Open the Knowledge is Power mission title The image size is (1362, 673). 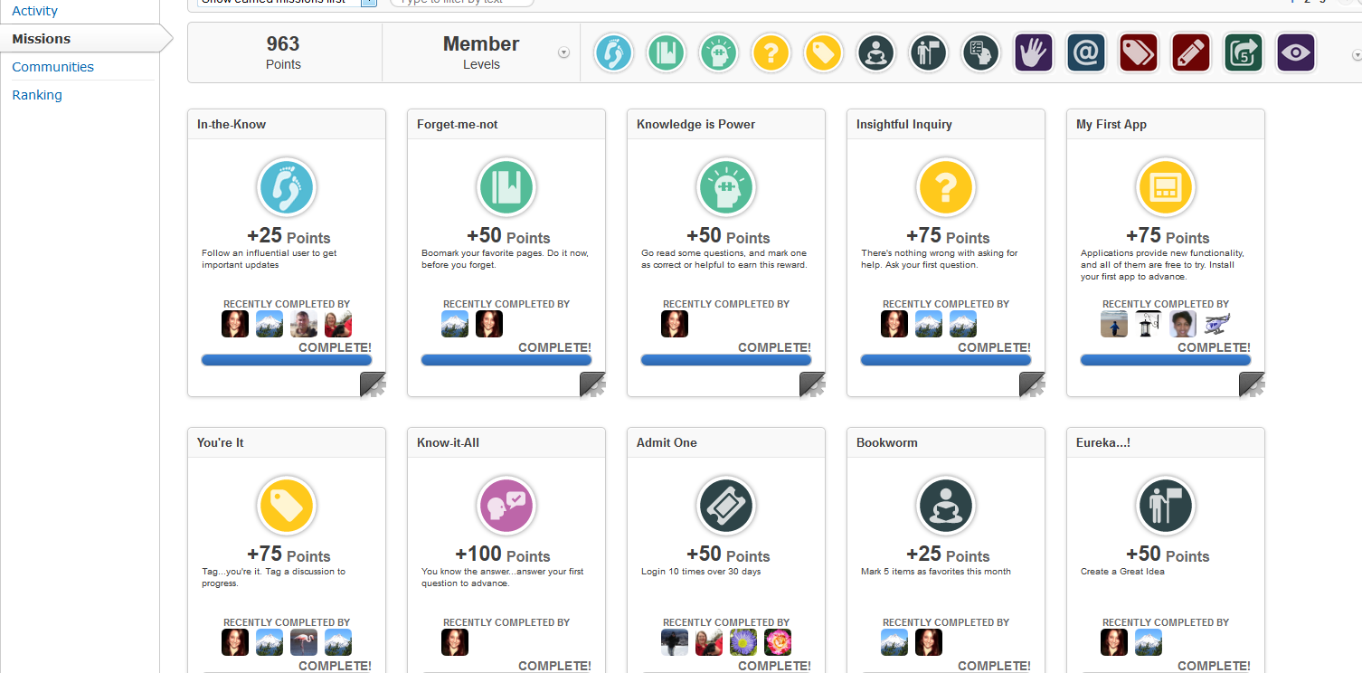pyautogui.click(x=696, y=124)
